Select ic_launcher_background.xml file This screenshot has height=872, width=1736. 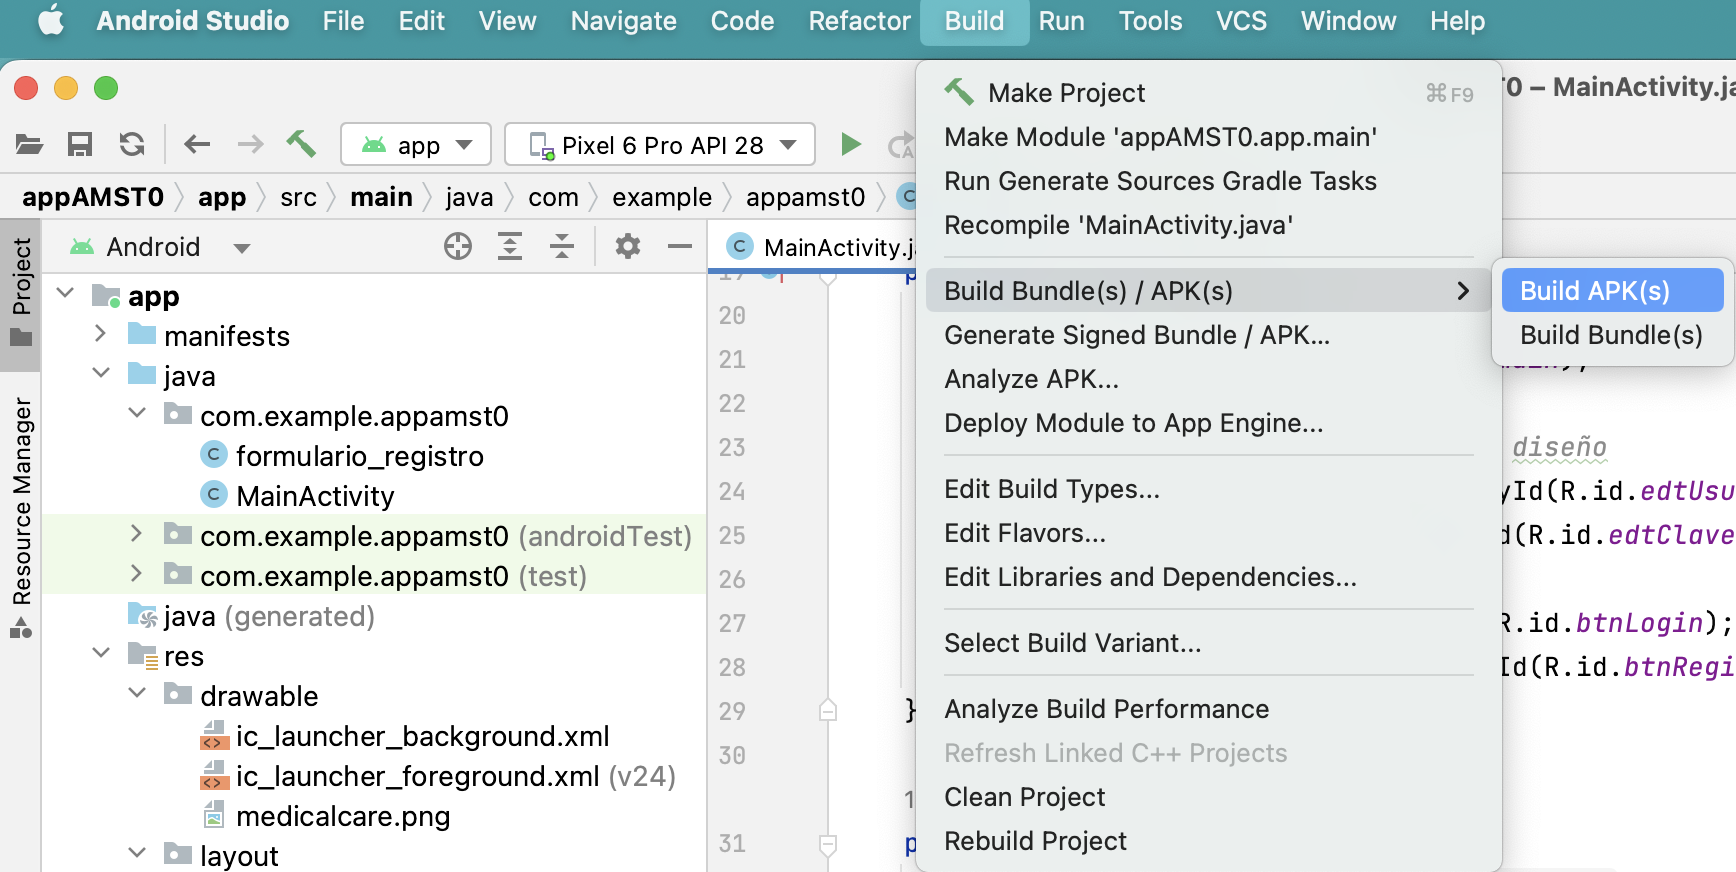[x=422, y=736]
